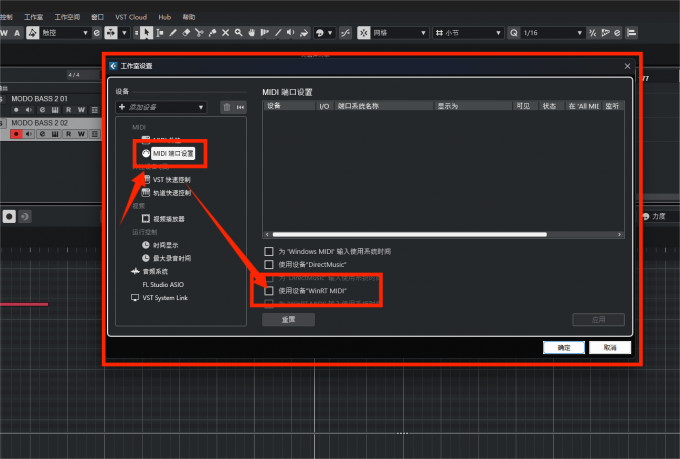Viewport: 680px width, 459px height.
Task: Toggle monitor on MODO BASS 2 01
Action: coord(29,110)
